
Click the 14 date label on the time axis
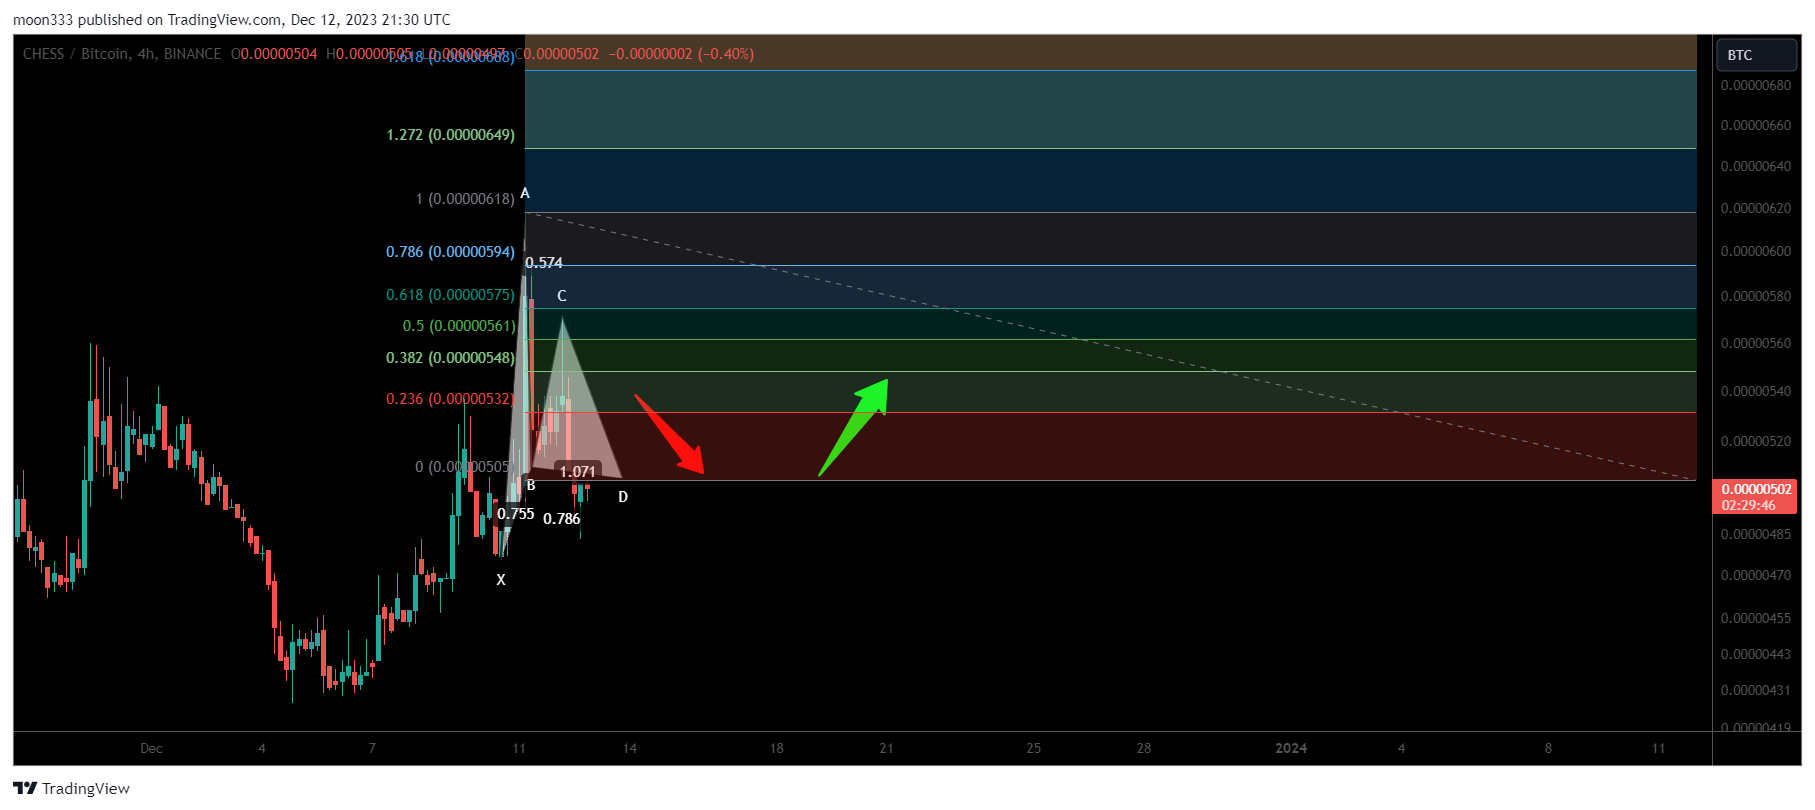pos(629,749)
